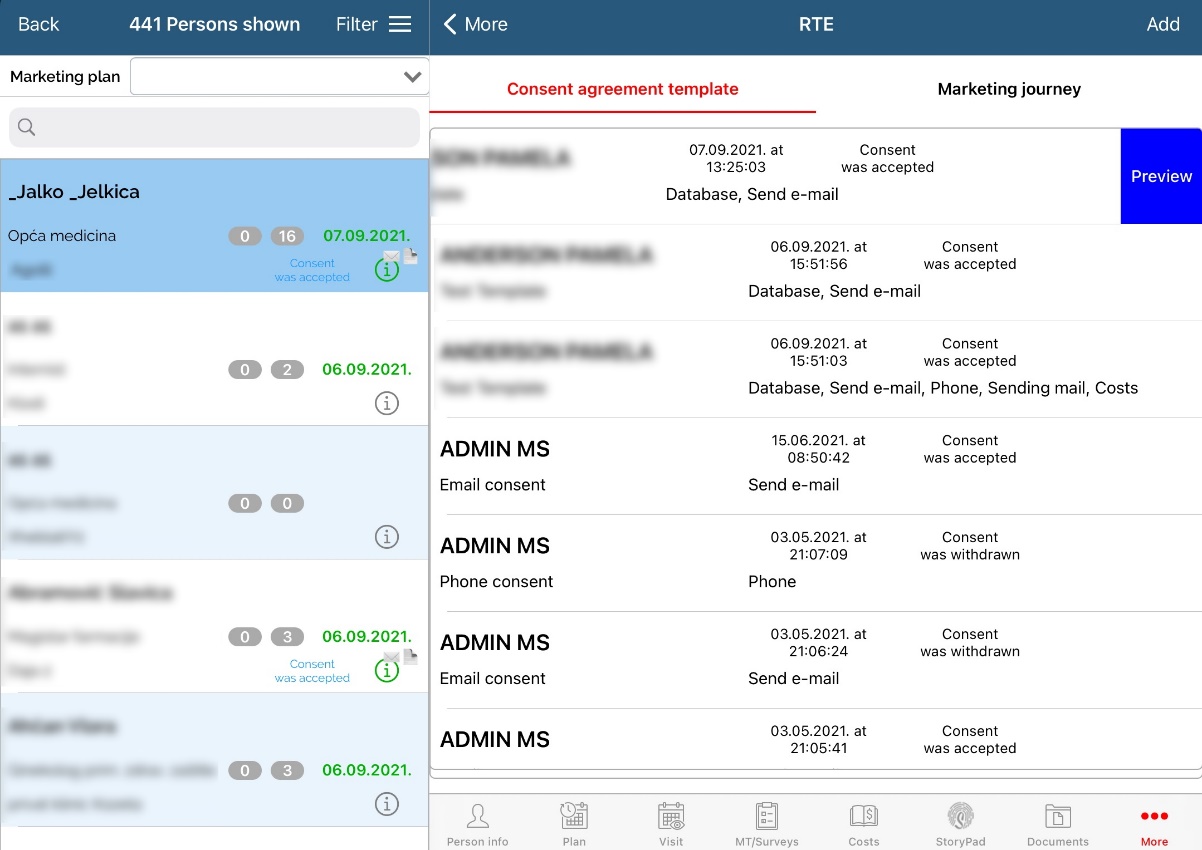Go back using the More chevron
The height and width of the screenshot is (850, 1202).
click(475, 25)
